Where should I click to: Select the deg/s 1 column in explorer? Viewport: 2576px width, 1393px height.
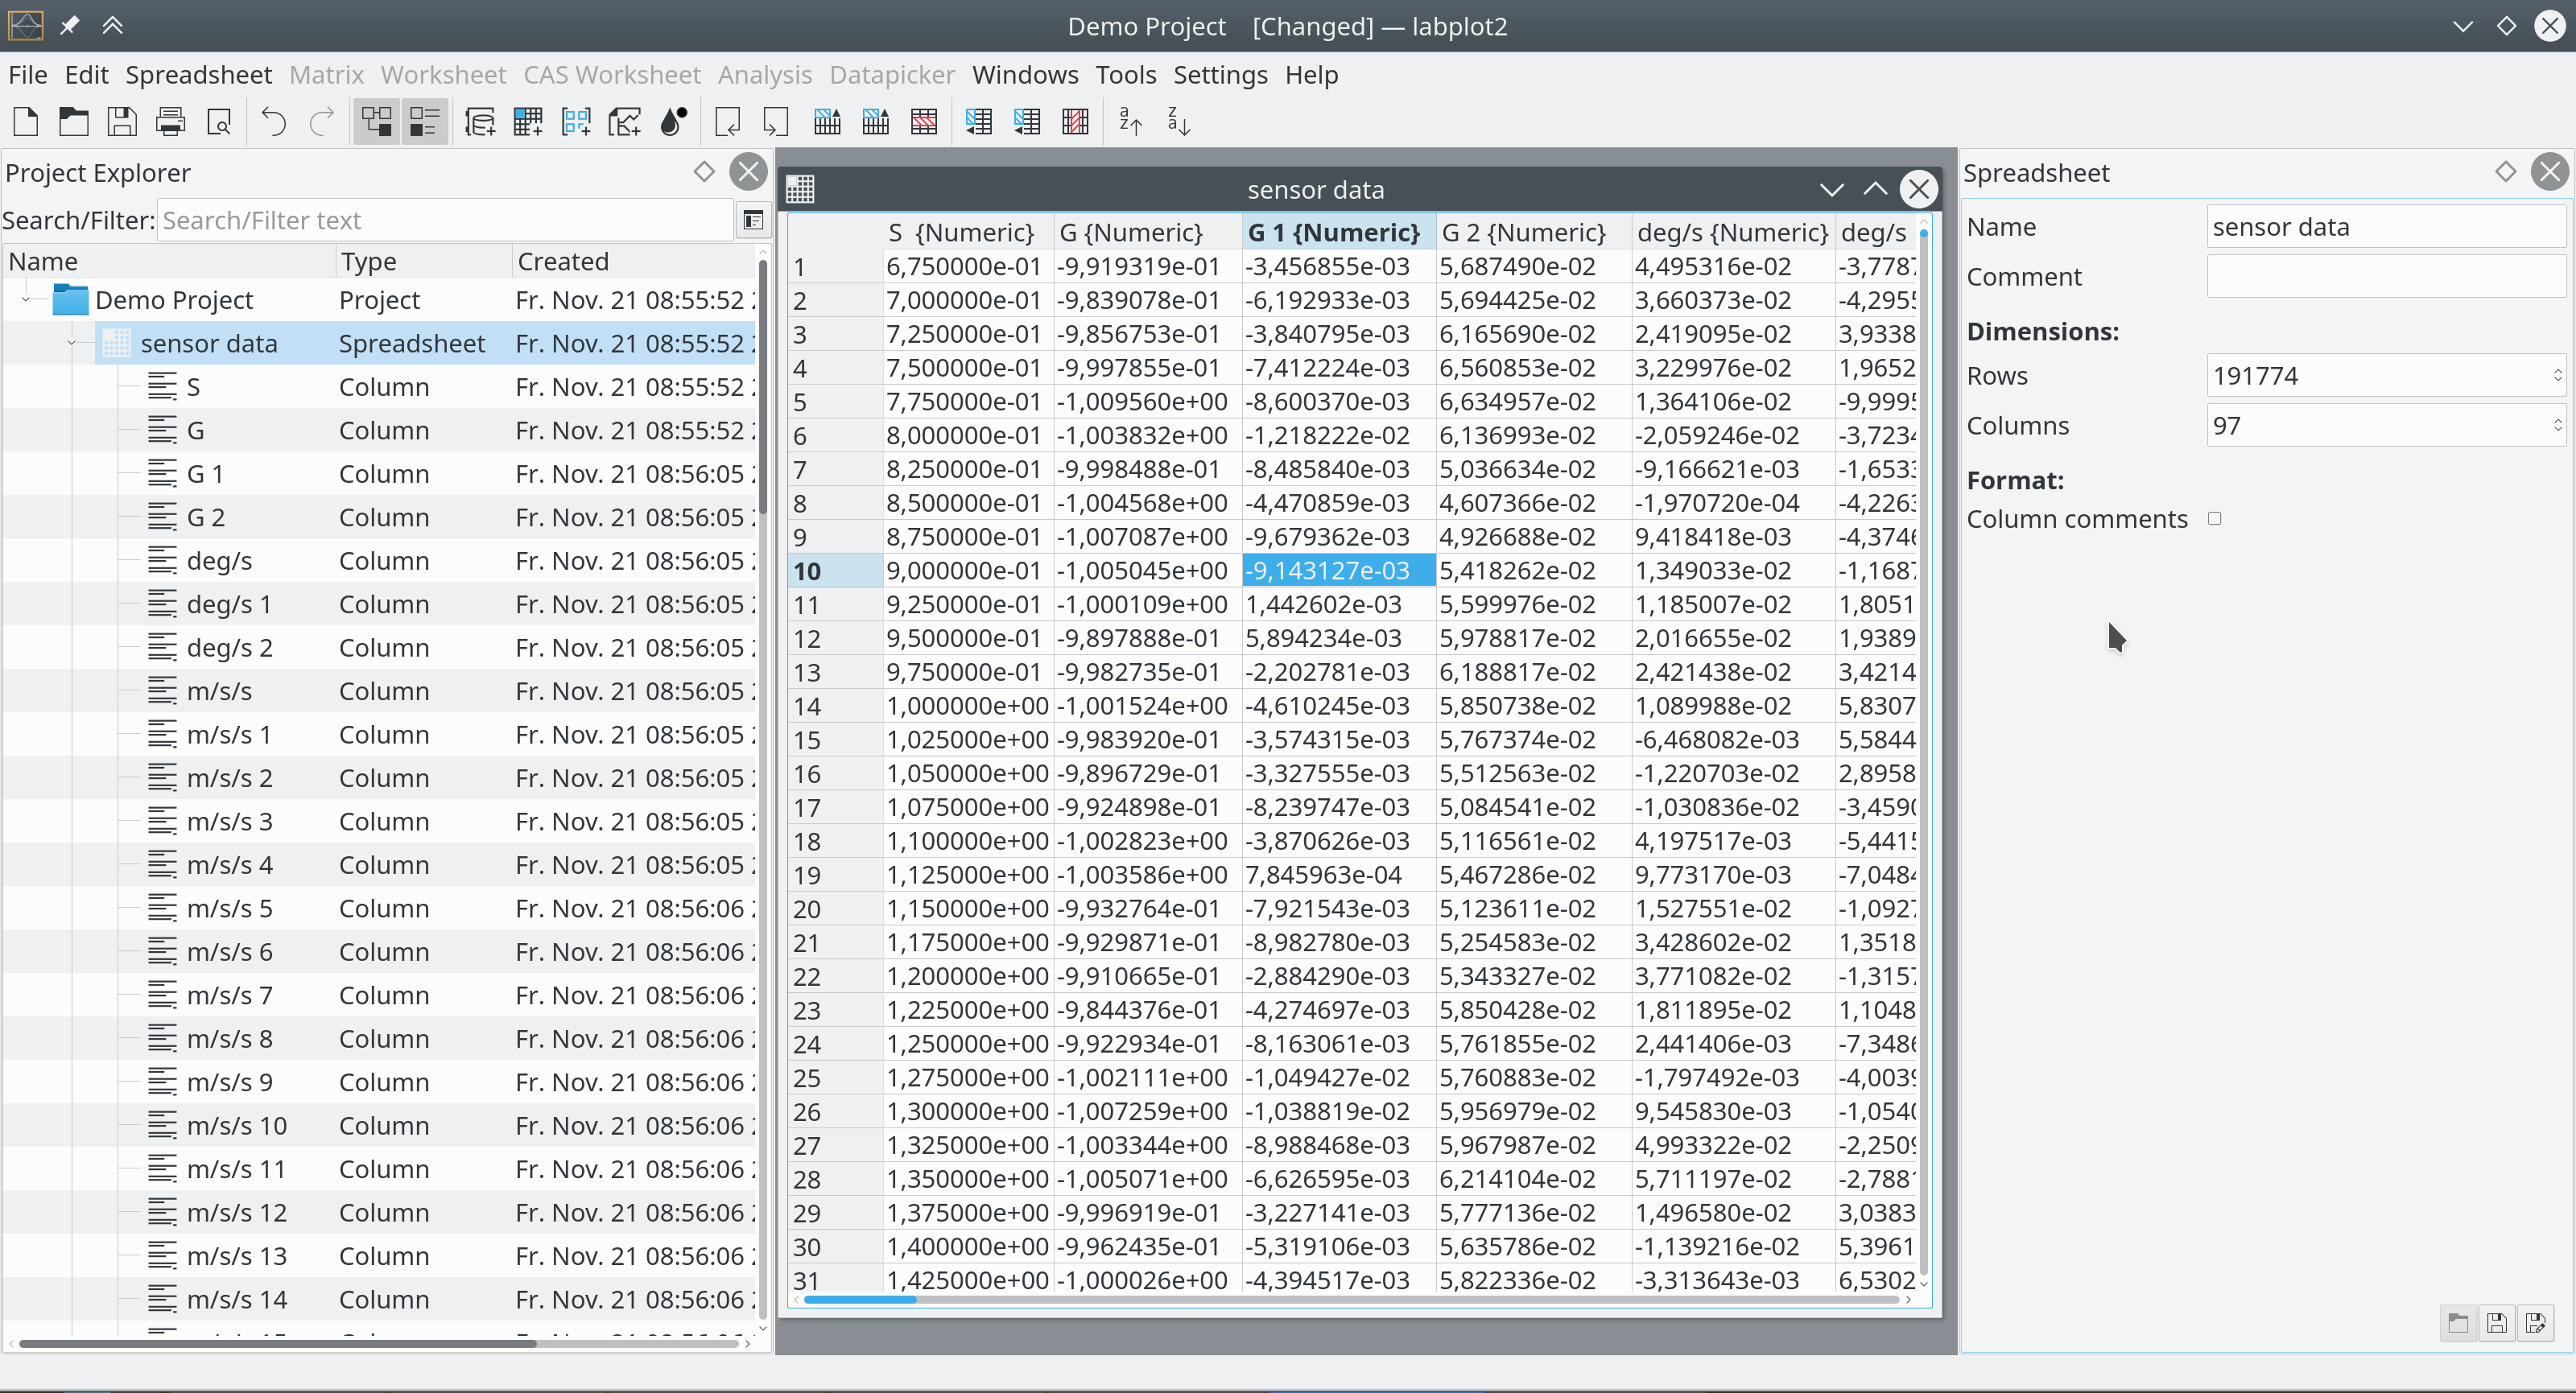pyautogui.click(x=228, y=604)
